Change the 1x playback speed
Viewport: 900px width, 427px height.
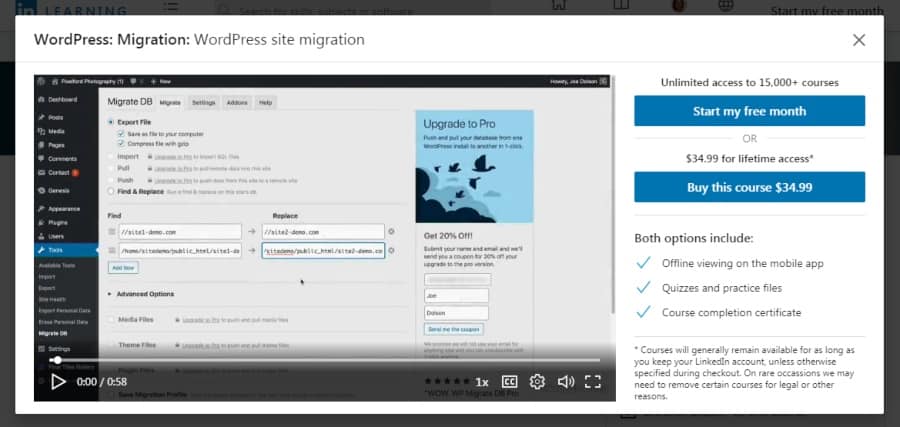coord(482,382)
